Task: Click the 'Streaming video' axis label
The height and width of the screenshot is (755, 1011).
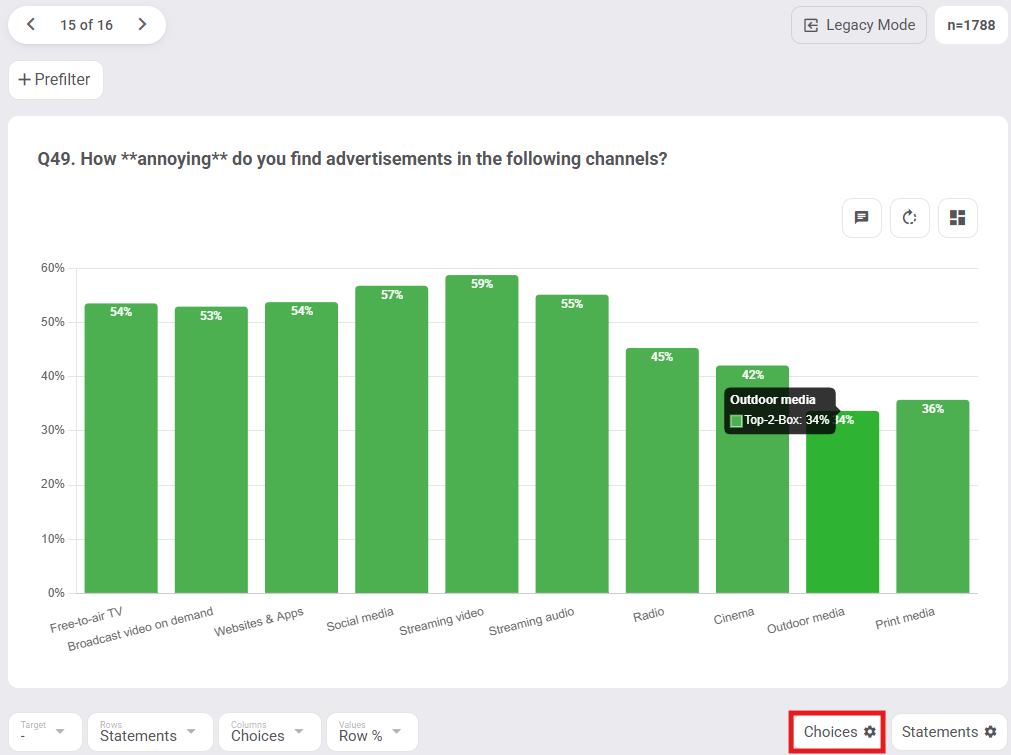Action: tap(441, 622)
